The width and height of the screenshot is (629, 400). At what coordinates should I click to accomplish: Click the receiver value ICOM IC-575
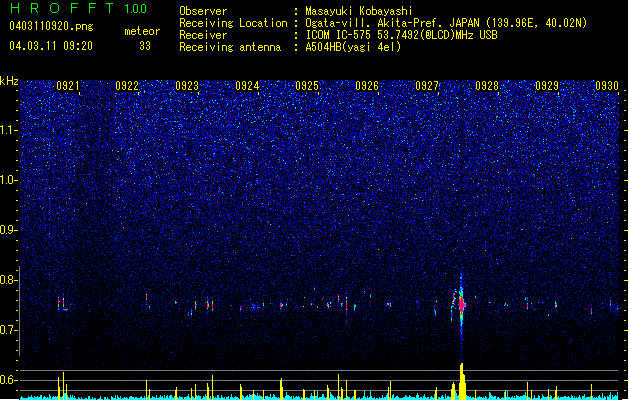coord(338,35)
